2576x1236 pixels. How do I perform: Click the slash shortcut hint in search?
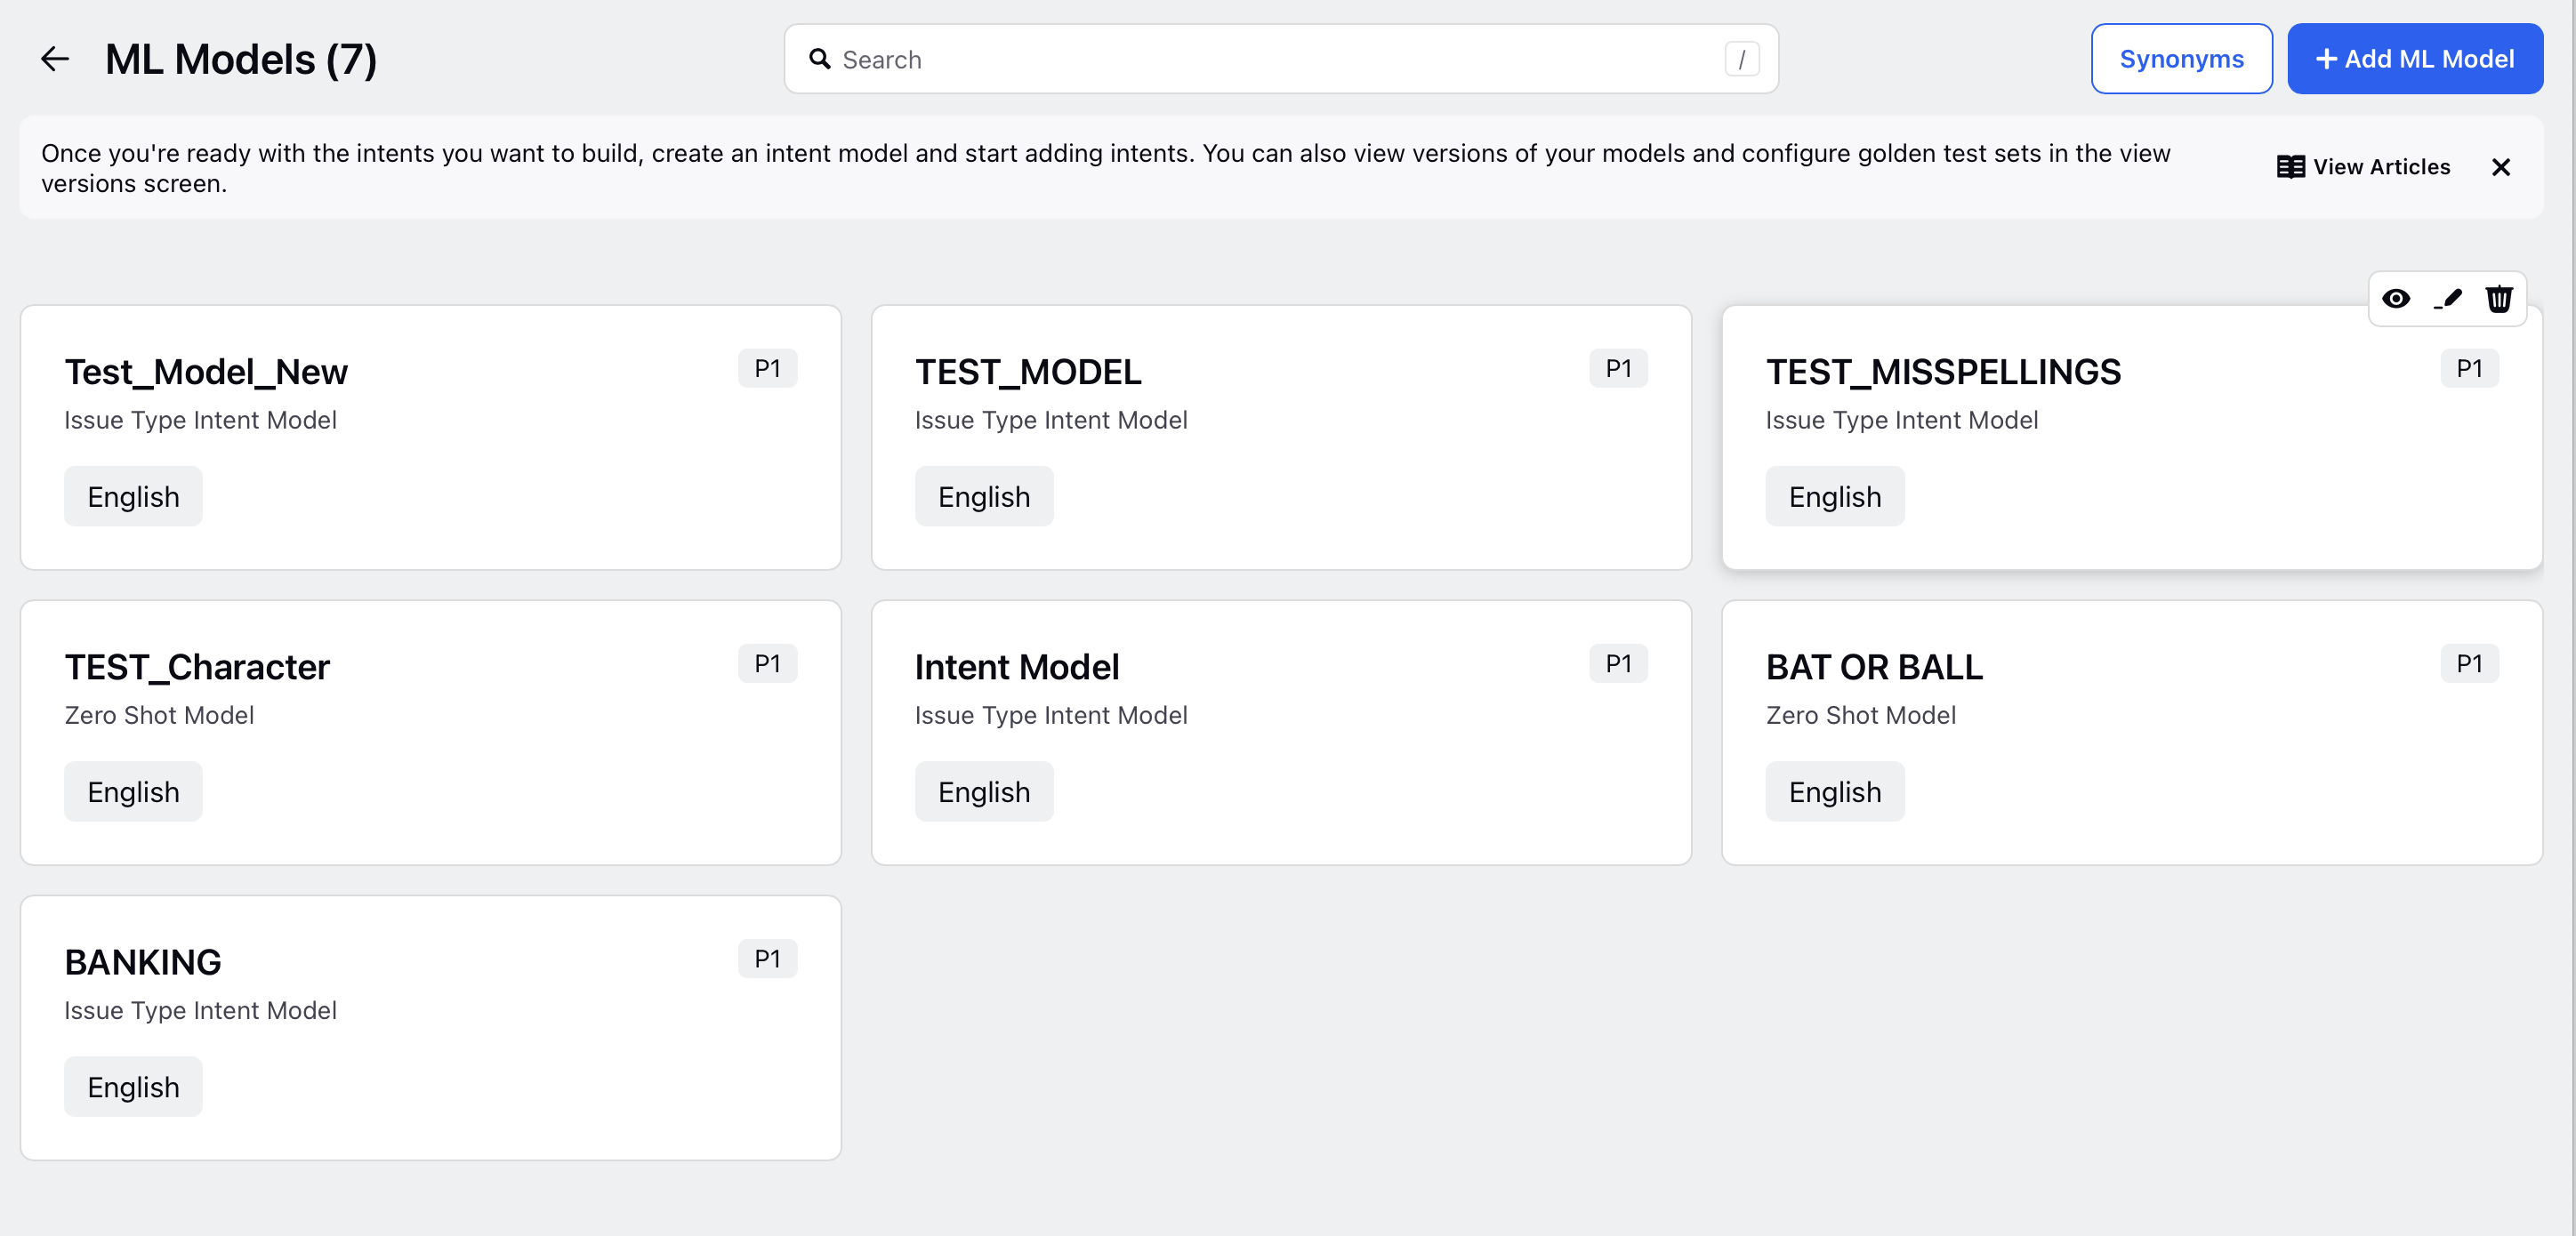point(1741,59)
